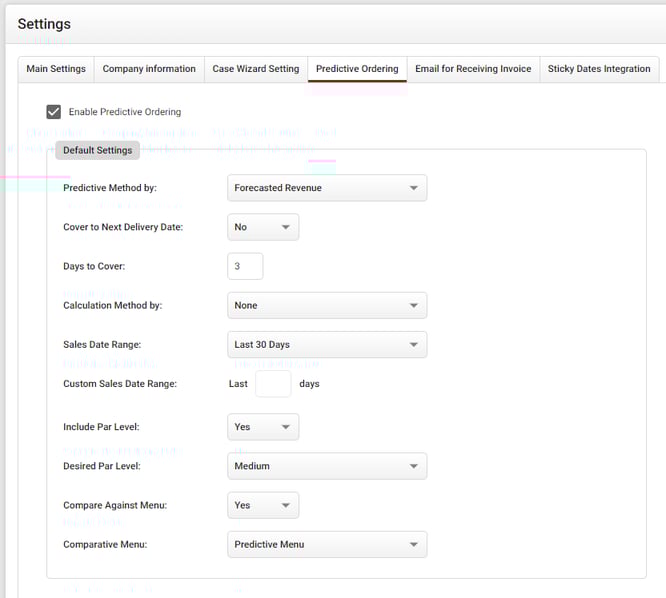The width and height of the screenshot is (666, 598).
Task: Click the Last 30 Days dropdown arrow
Action: 413,345
